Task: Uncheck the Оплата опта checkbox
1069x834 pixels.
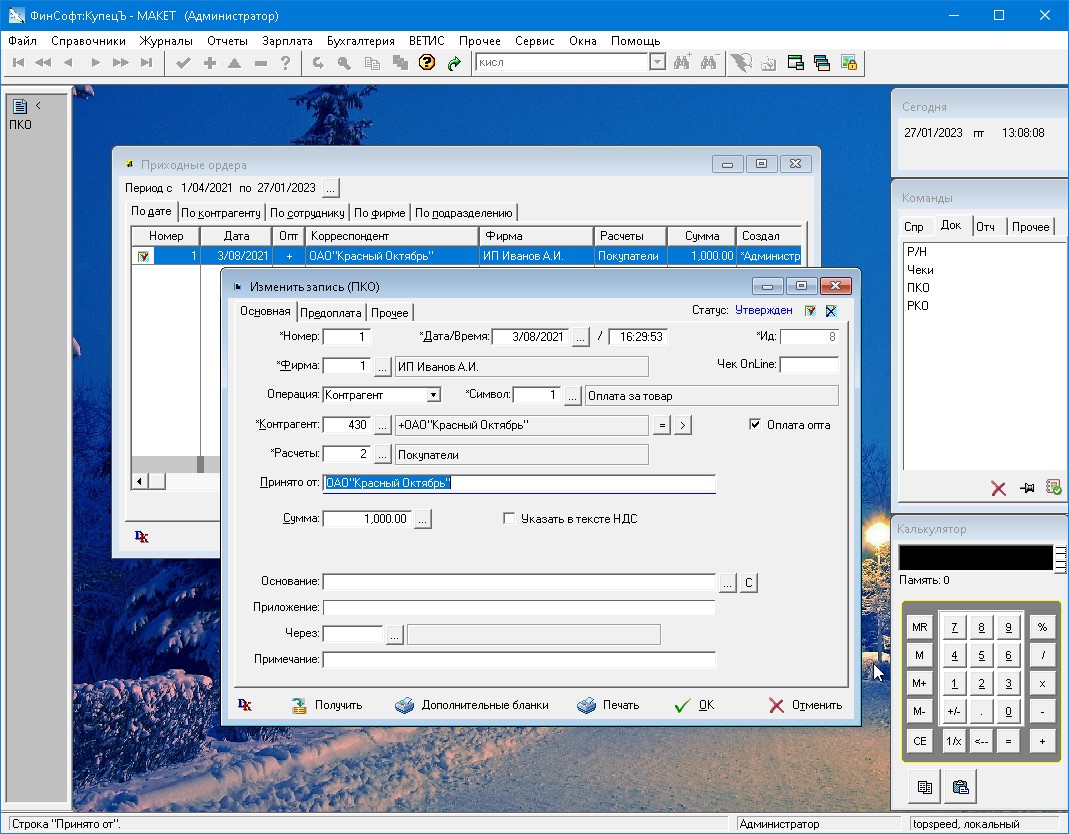Action: [756, 425]
